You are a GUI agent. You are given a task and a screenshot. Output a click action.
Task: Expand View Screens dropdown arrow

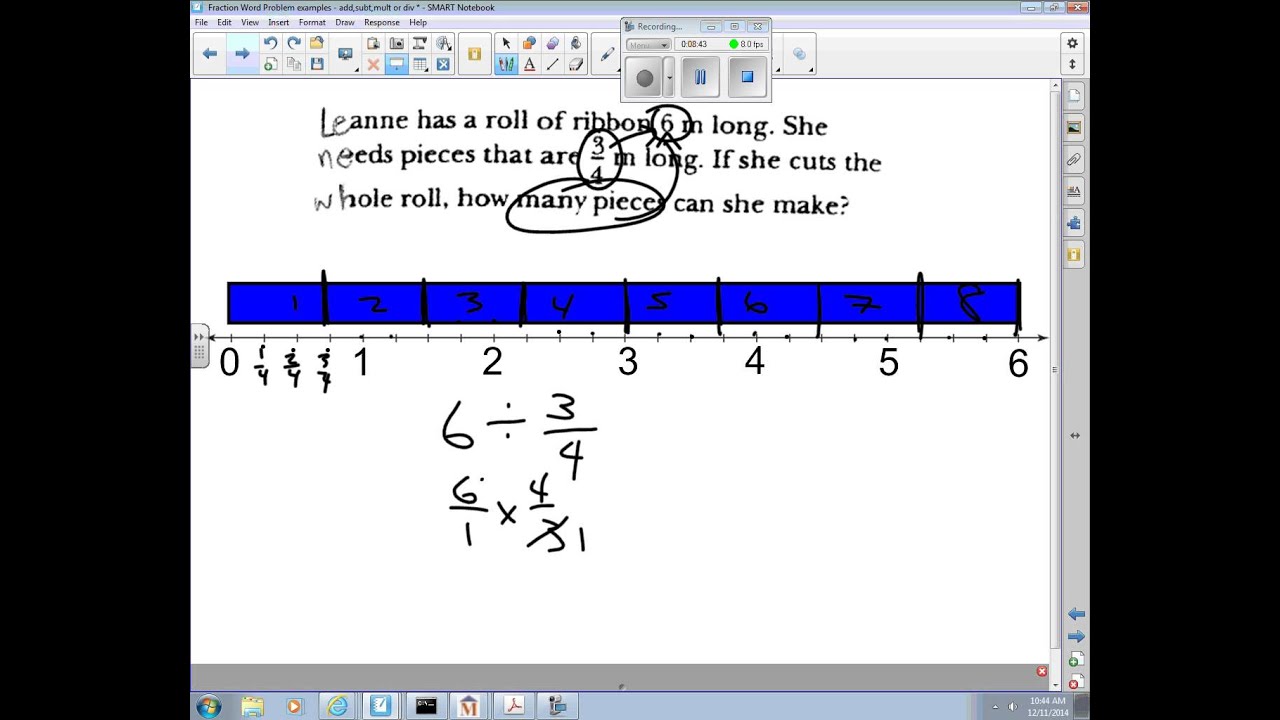pyautogui.click(x=357, y=70)
